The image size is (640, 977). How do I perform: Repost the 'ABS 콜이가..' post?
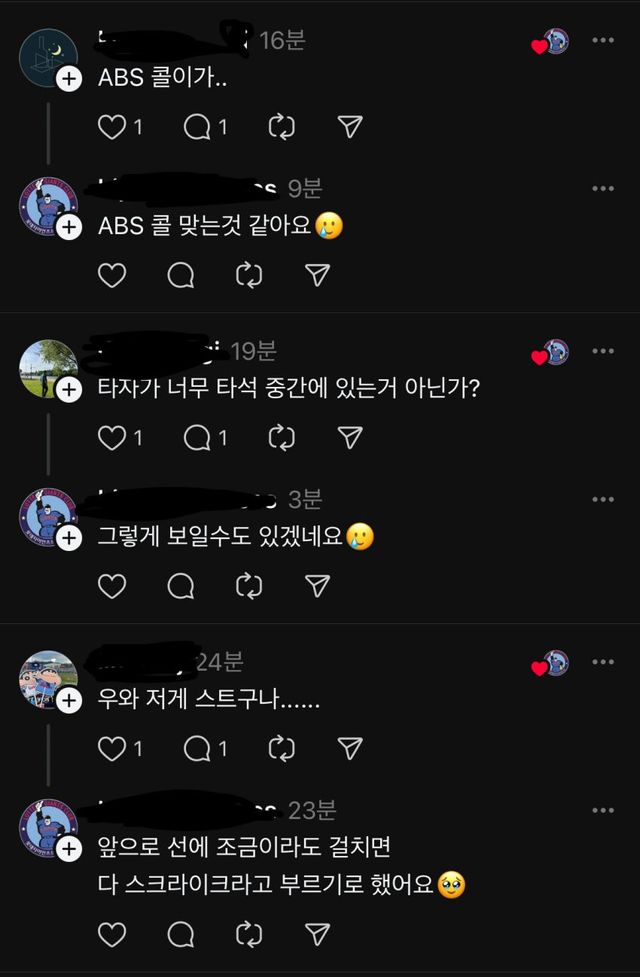point(282,127)
